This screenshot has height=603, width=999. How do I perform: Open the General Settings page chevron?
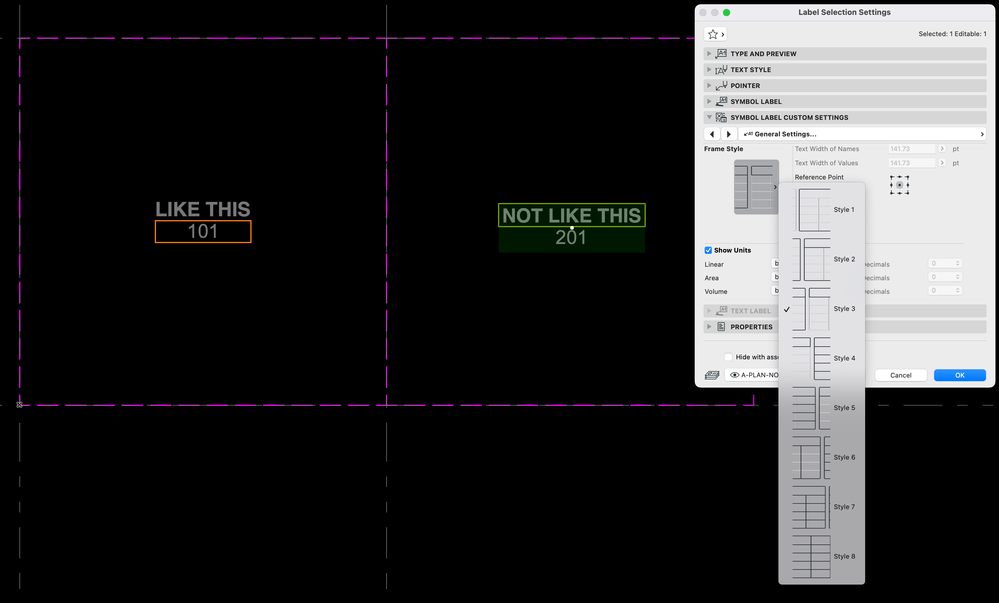click(980, 133)
